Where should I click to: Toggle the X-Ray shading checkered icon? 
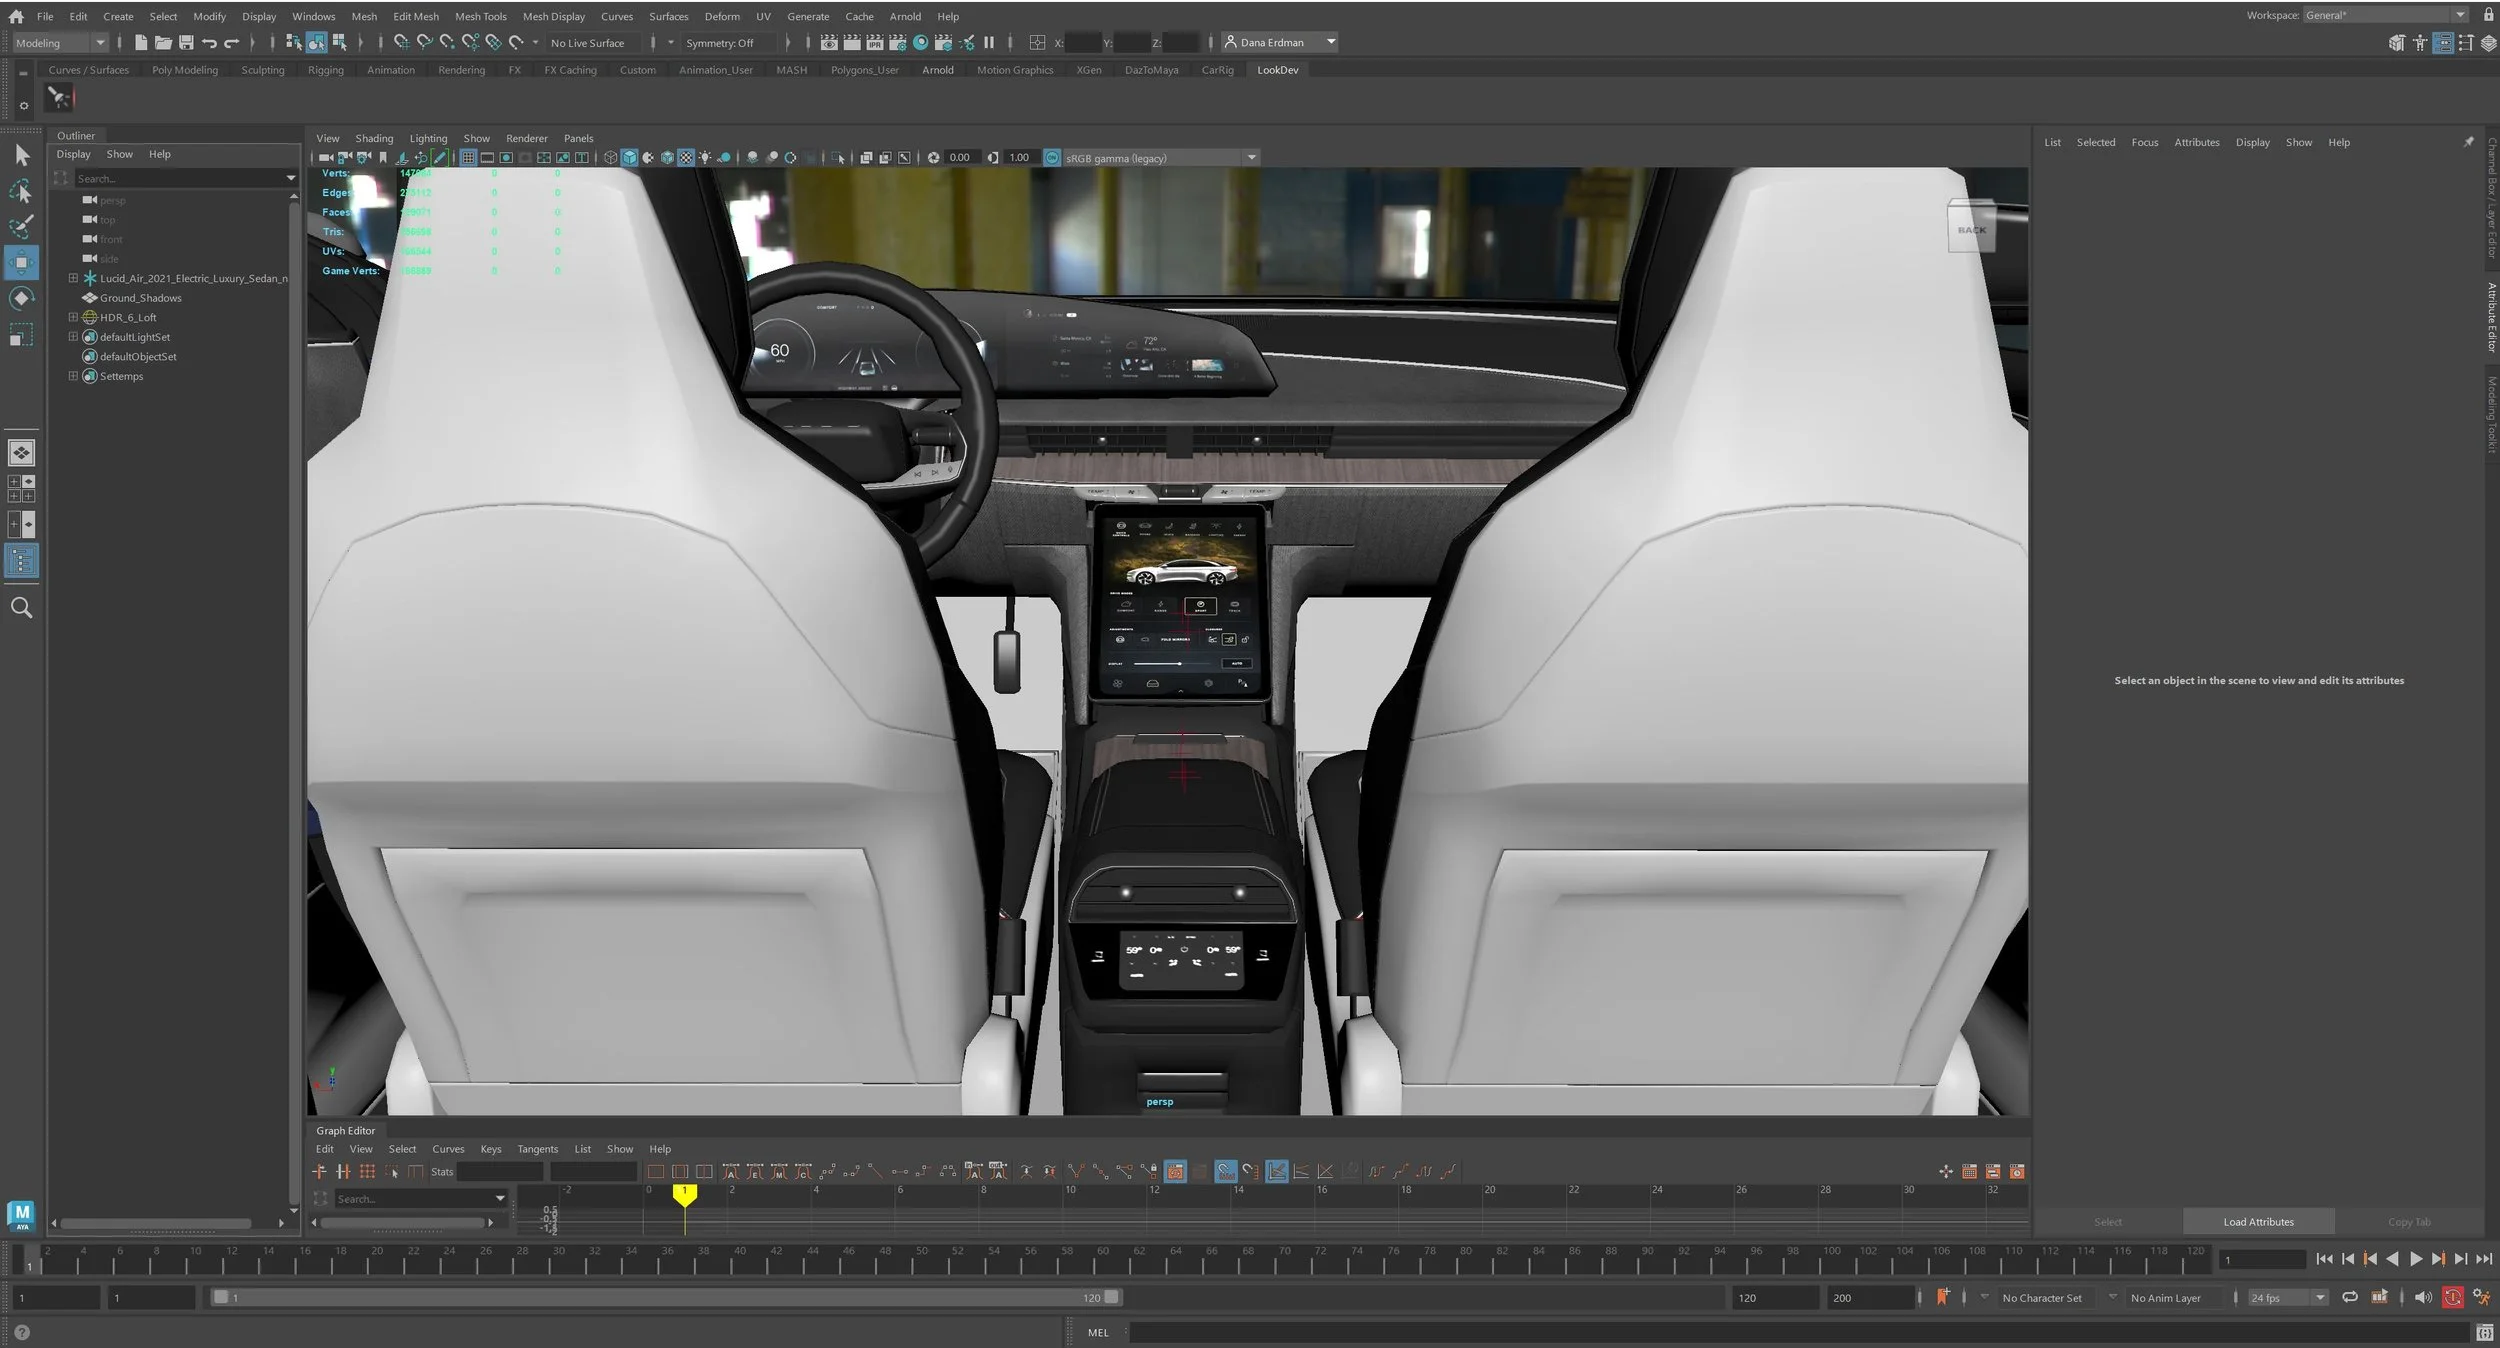tap(685, 157)
